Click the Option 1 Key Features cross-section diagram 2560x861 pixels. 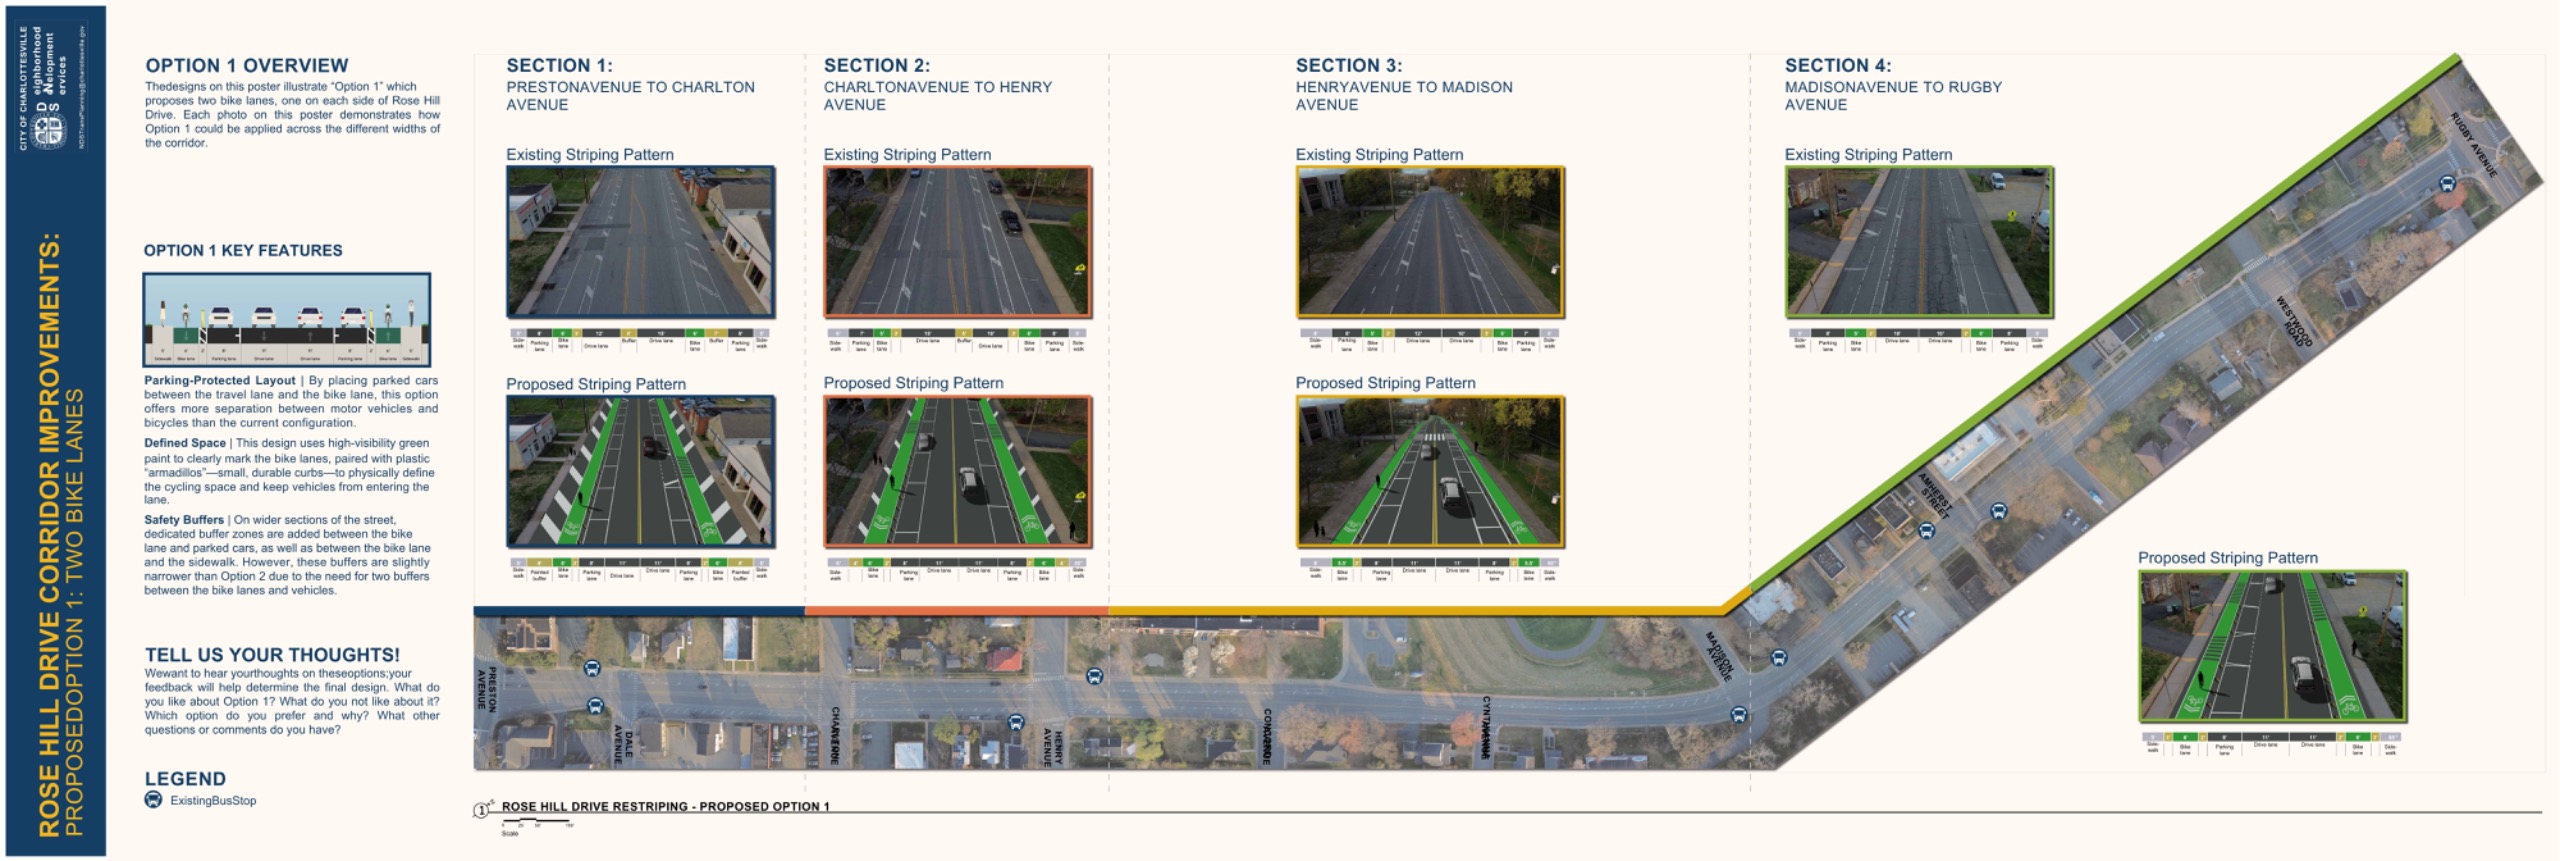click(x=287, y=320)
